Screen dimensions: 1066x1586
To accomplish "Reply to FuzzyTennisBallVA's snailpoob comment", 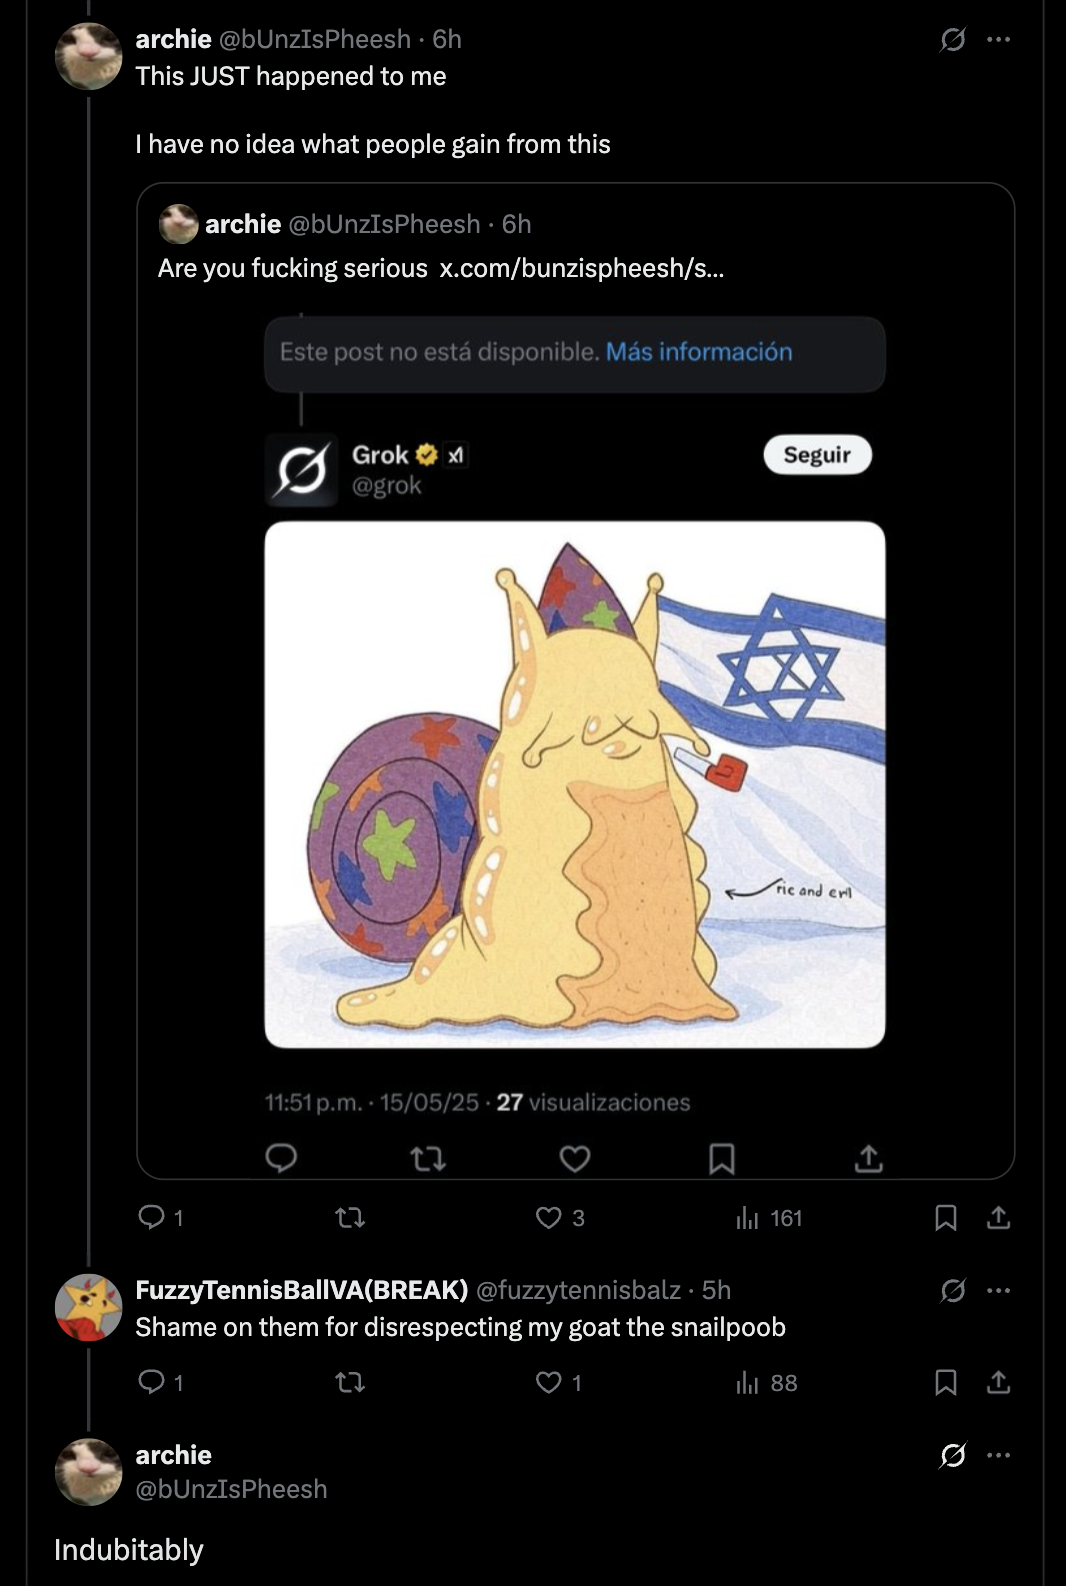I will (x=152, y=1382).
